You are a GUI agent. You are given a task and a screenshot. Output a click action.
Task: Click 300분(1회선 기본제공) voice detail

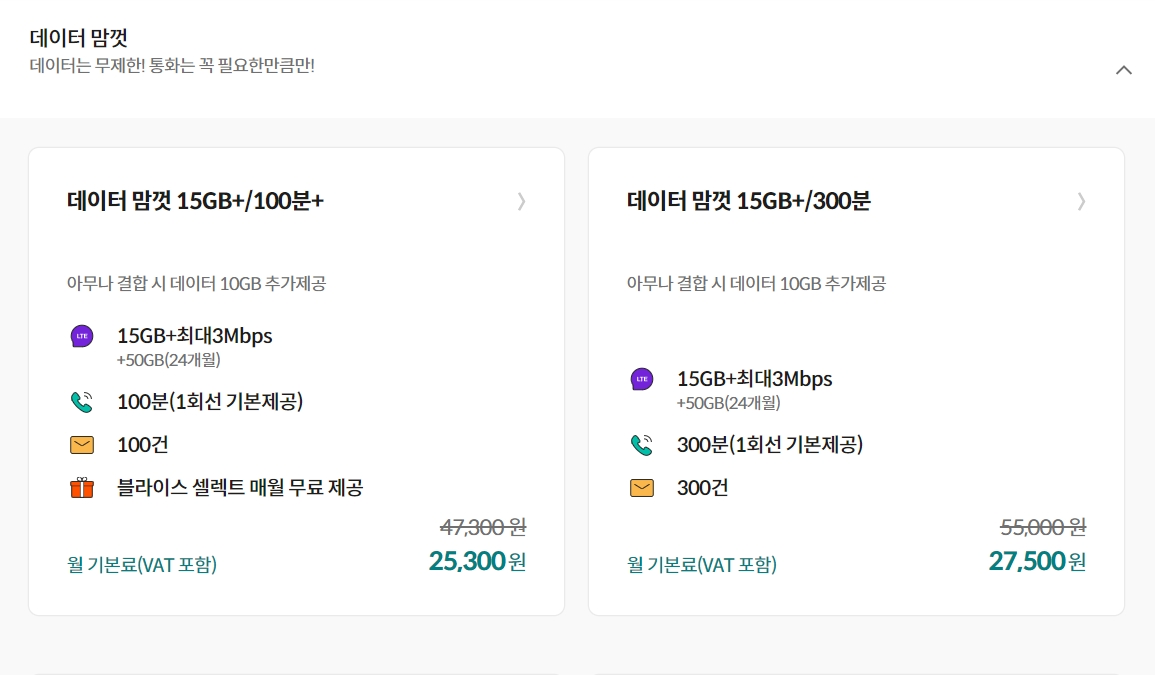tap(770, 444)
